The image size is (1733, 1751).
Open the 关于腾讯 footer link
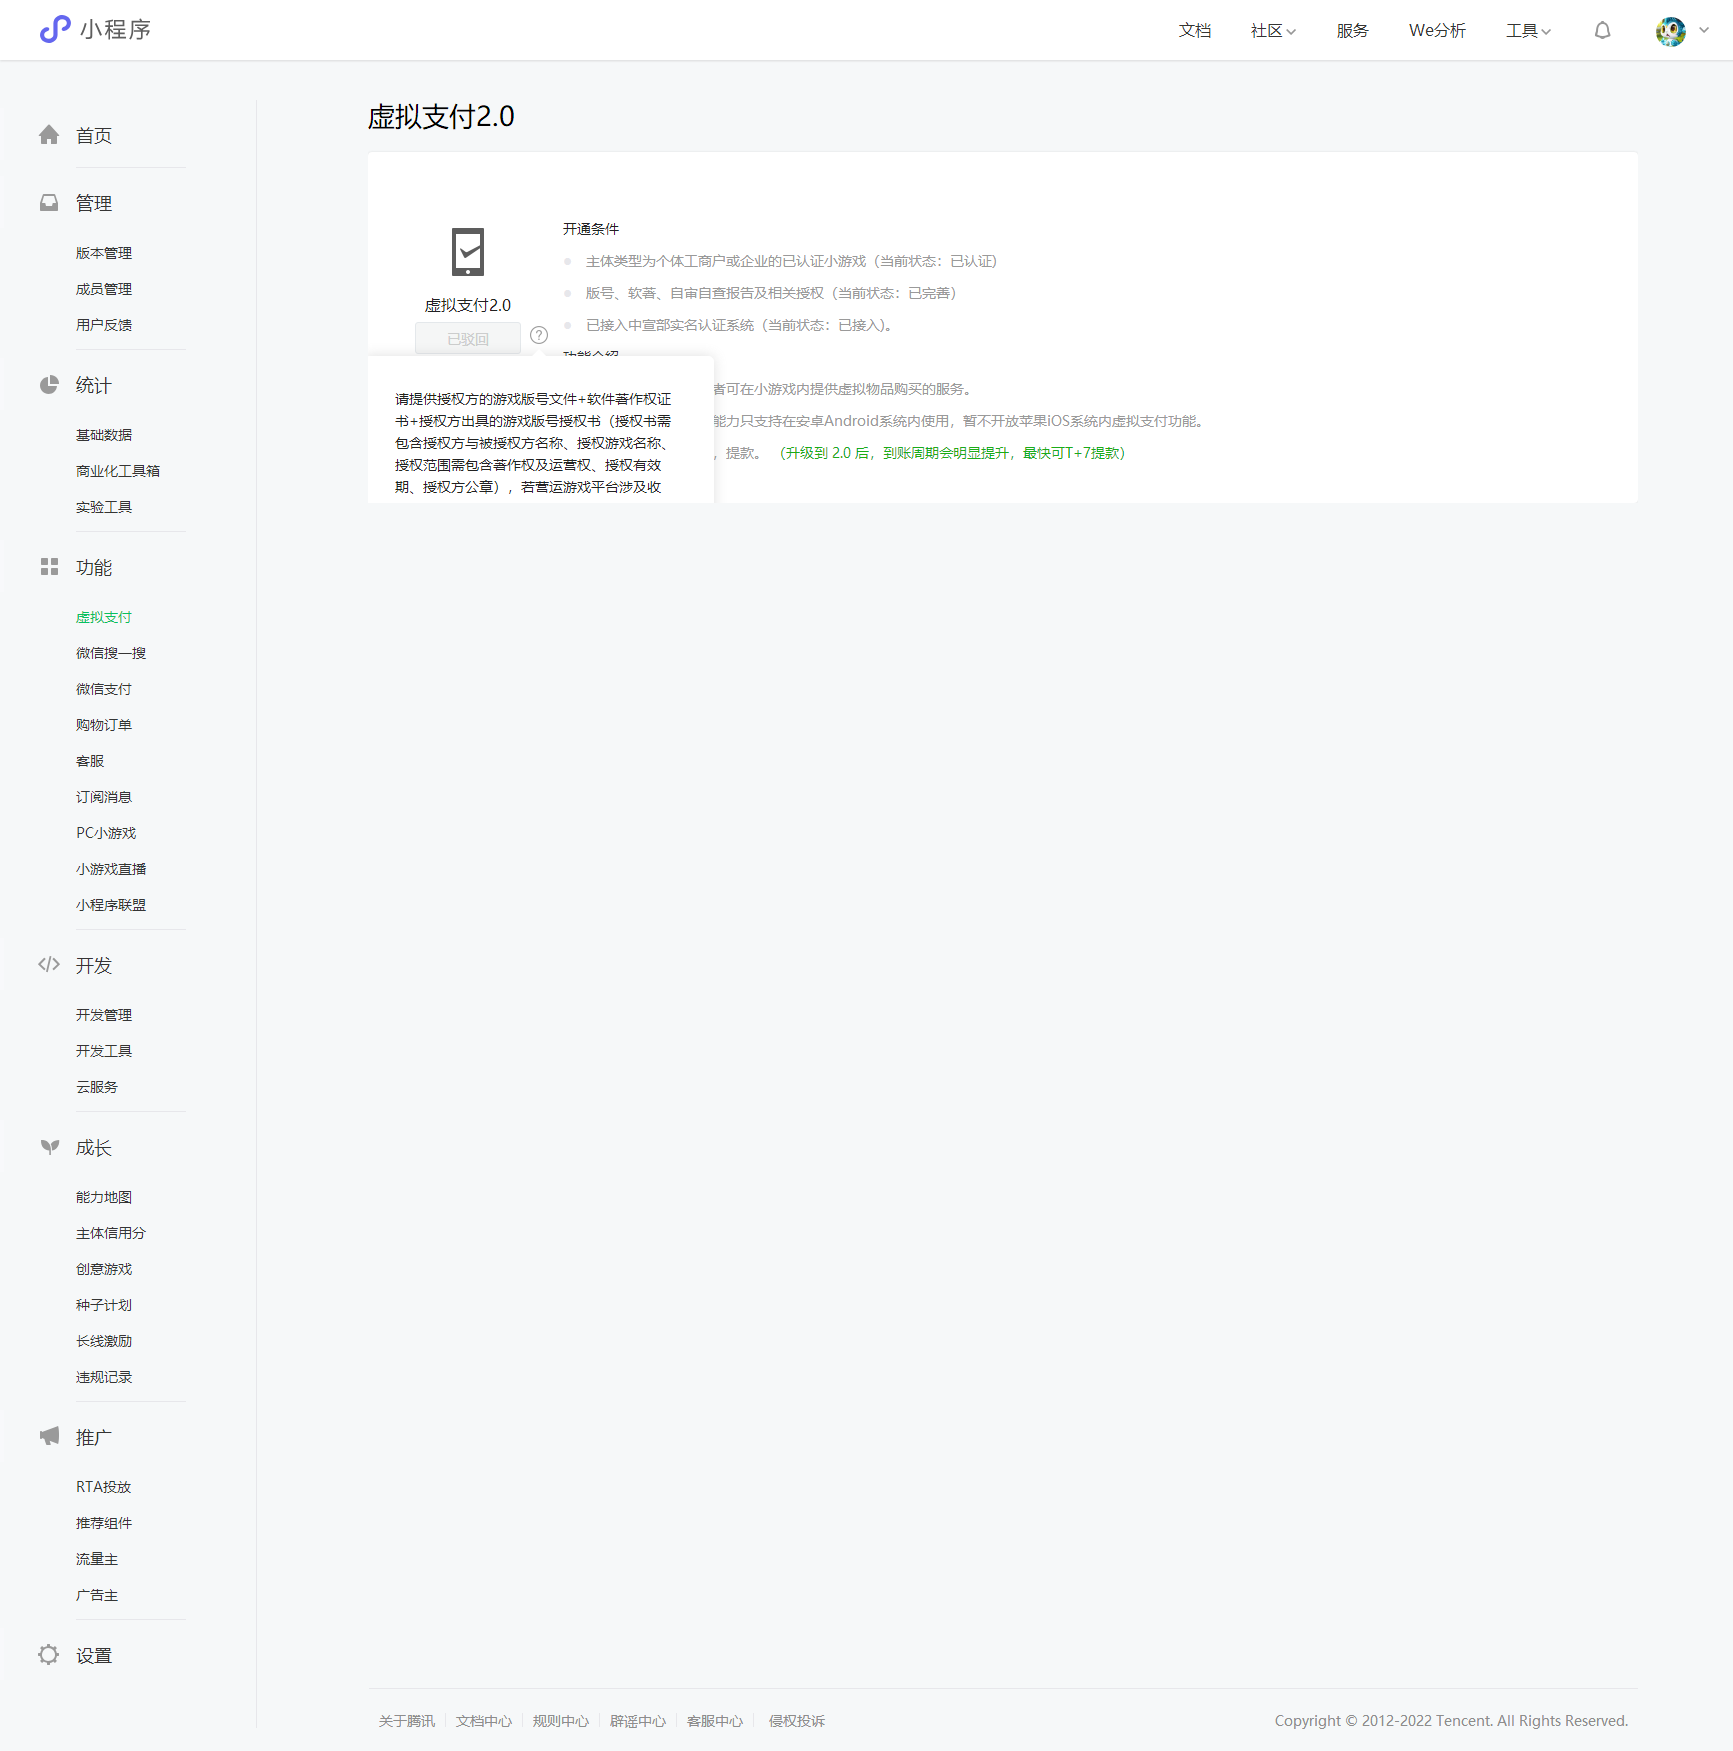407,1721
